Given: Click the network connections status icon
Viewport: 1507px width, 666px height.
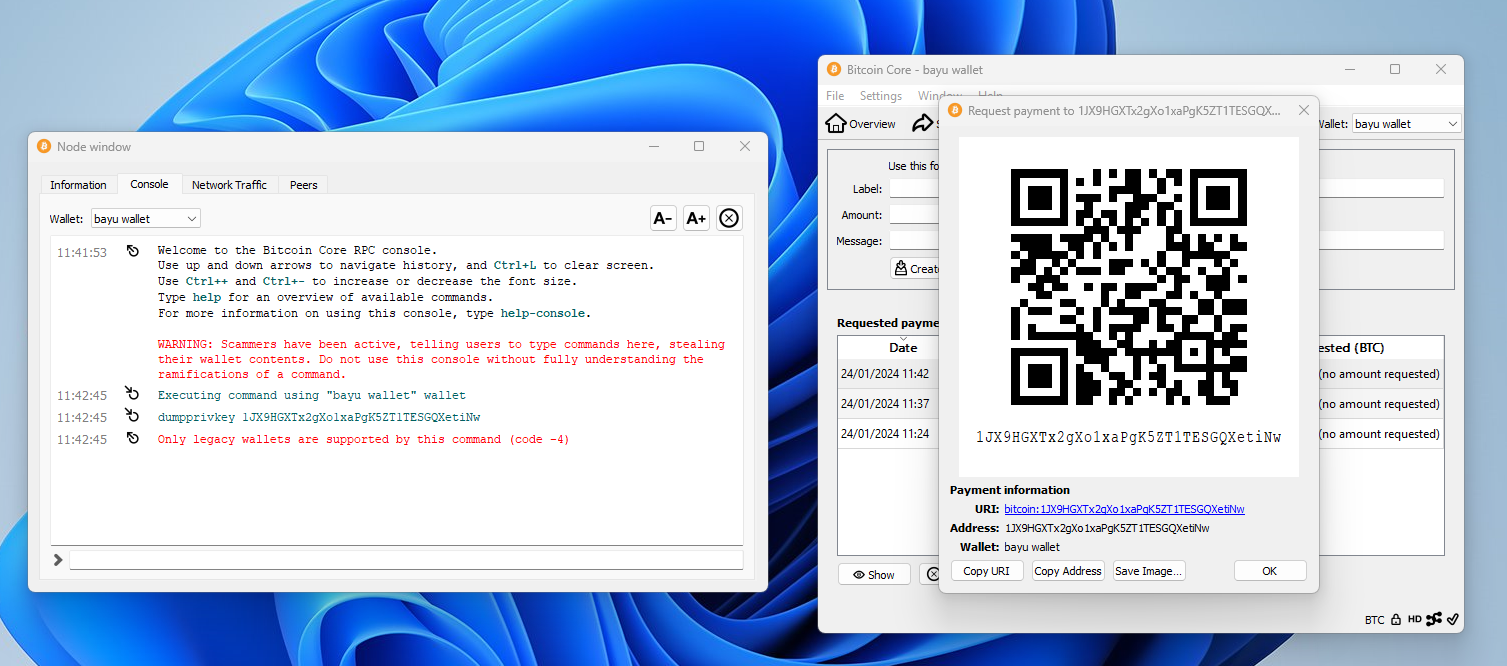Looking at the screenshot, I should point(1435,619).
